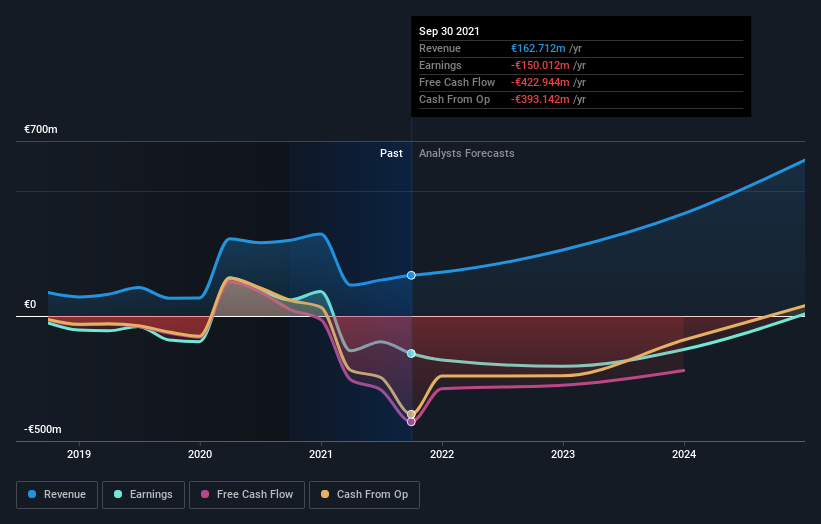Click the €700m y-axis label
This screenshot has width=821, height=524.
point(41,129)
